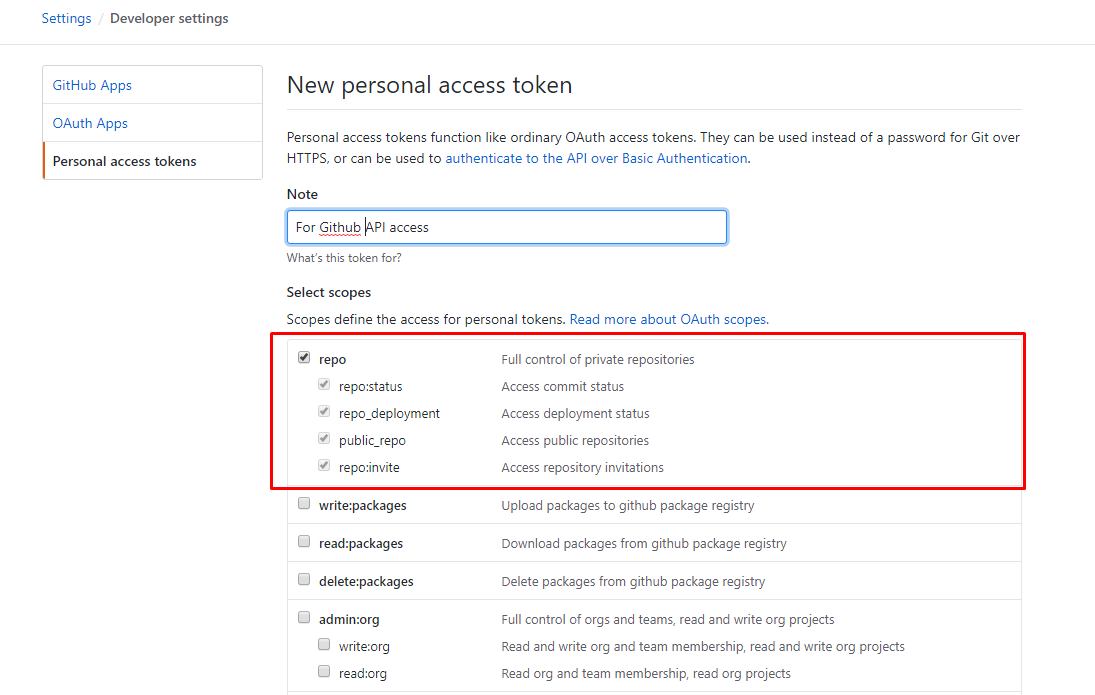Image resolution: width=1095 pixels, height=695 pixels.
Task: Enable the read:packages scope
Action: pyautogui.click(x=304, y=542)
